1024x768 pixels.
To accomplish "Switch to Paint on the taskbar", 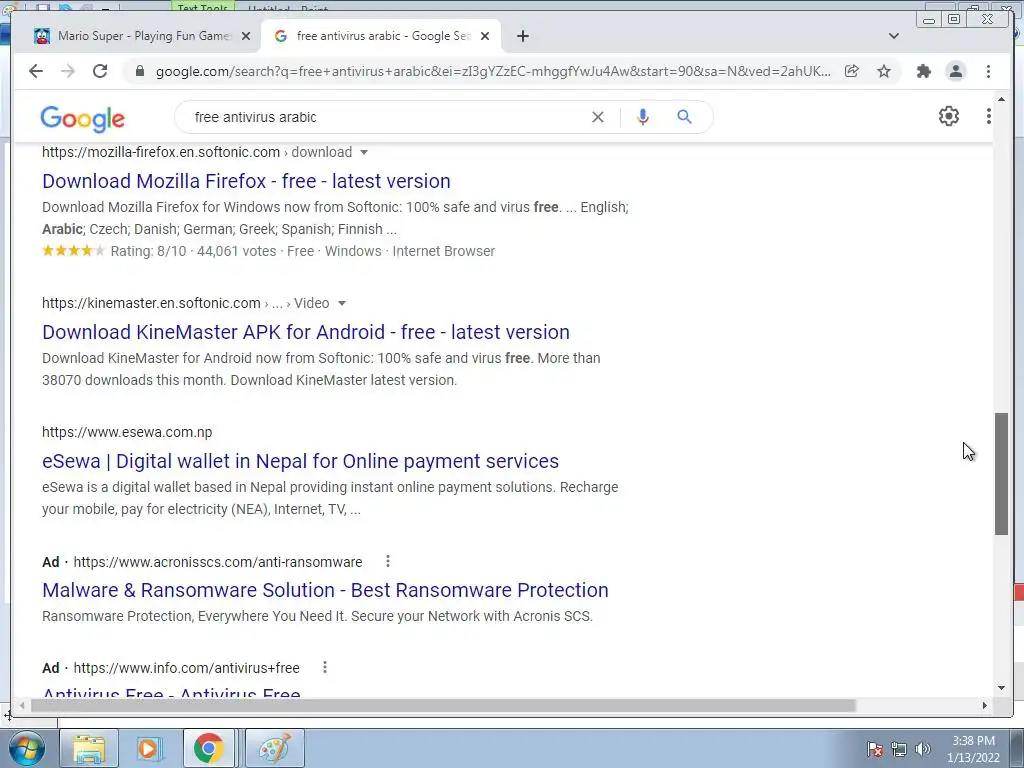I will tap(275, 748).
